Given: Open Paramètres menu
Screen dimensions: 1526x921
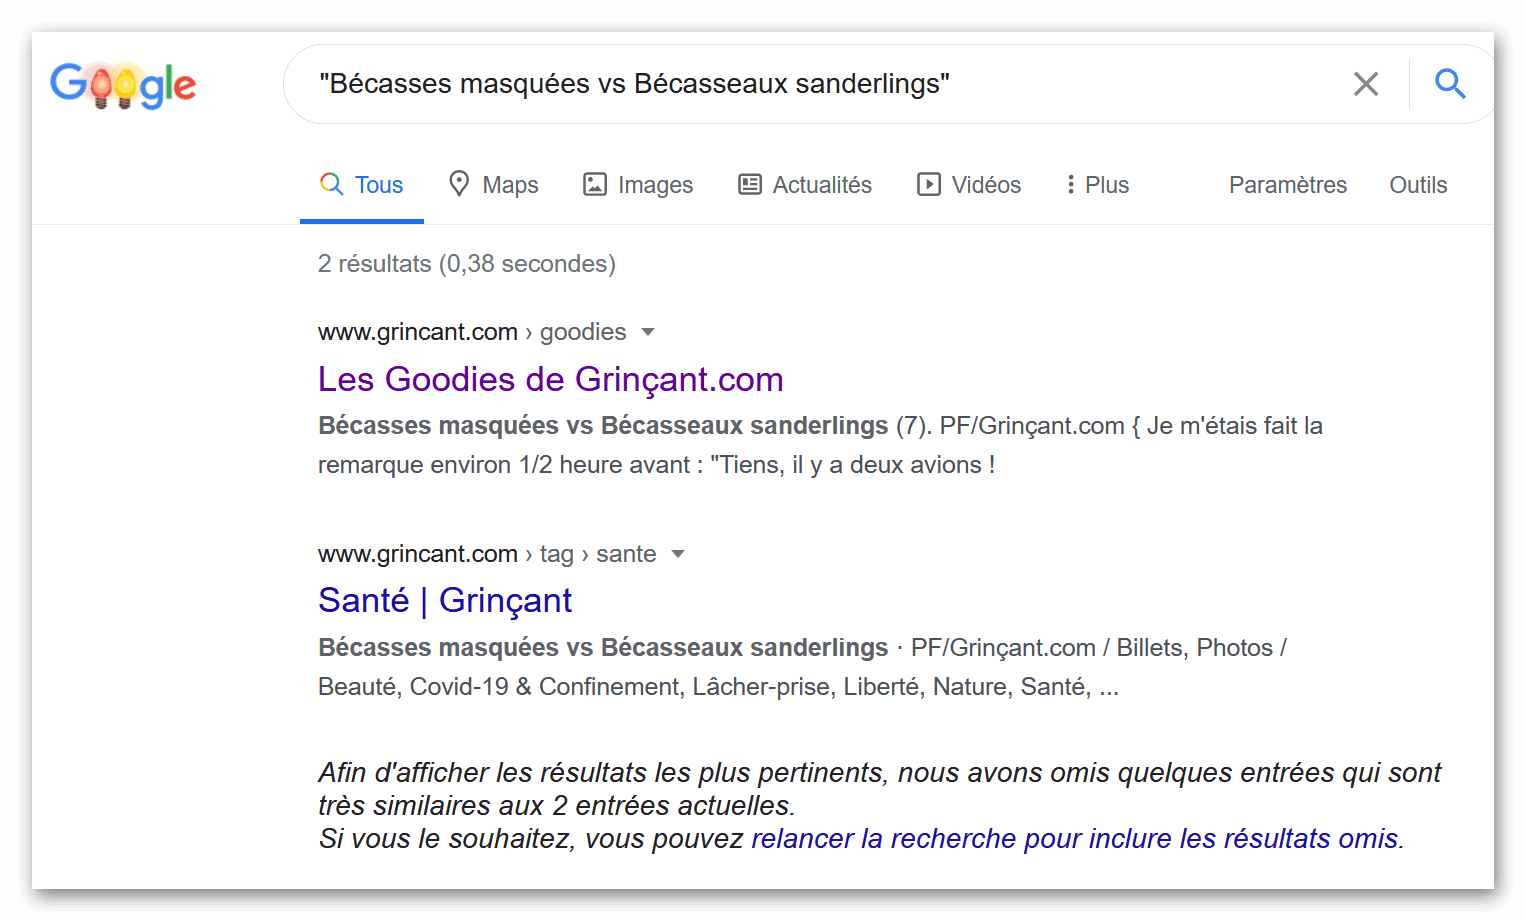Looking at the screenshot, I should point(1288,185).
